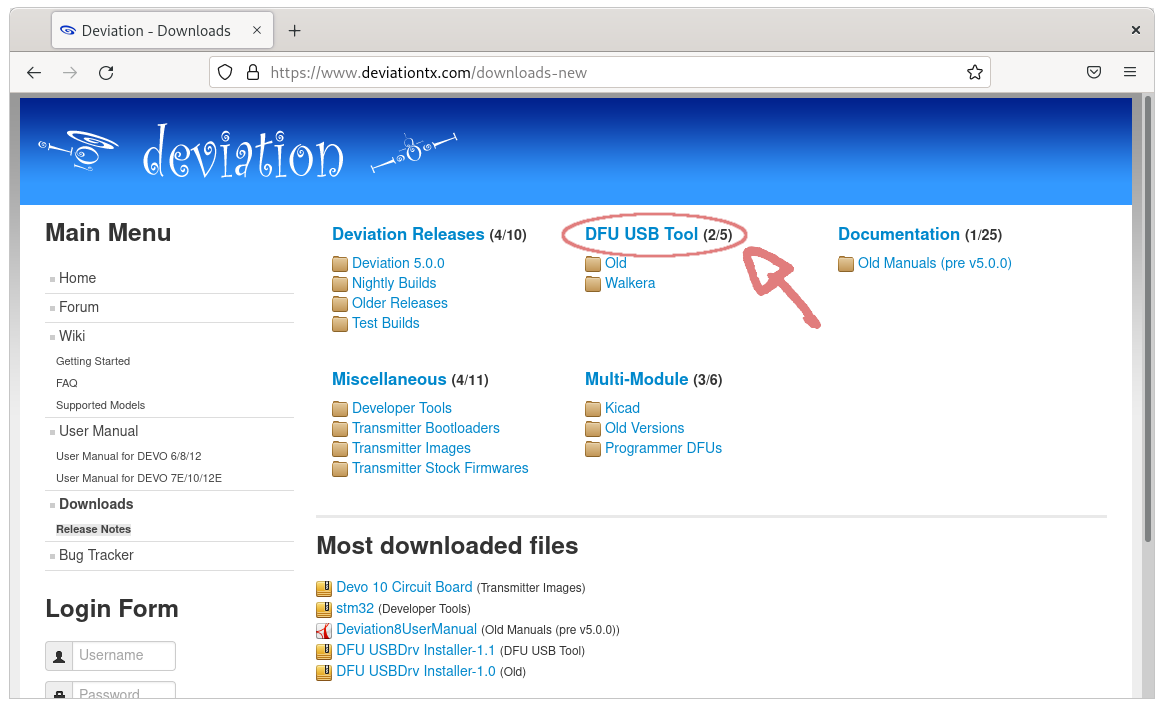Open the Multi-Module category heading

point(636,379)
